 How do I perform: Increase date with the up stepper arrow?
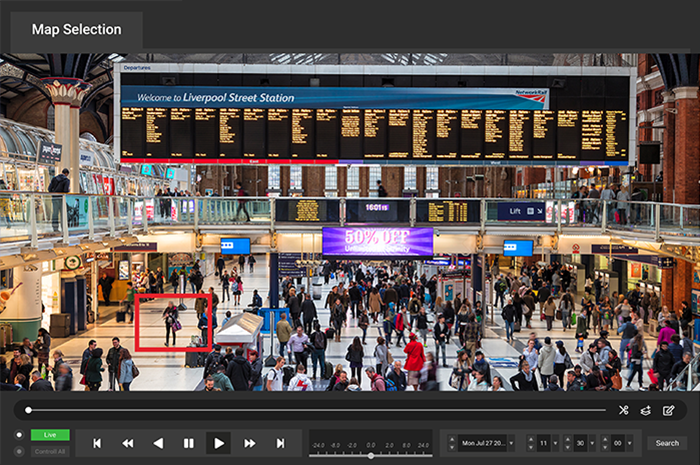[452, 440]
